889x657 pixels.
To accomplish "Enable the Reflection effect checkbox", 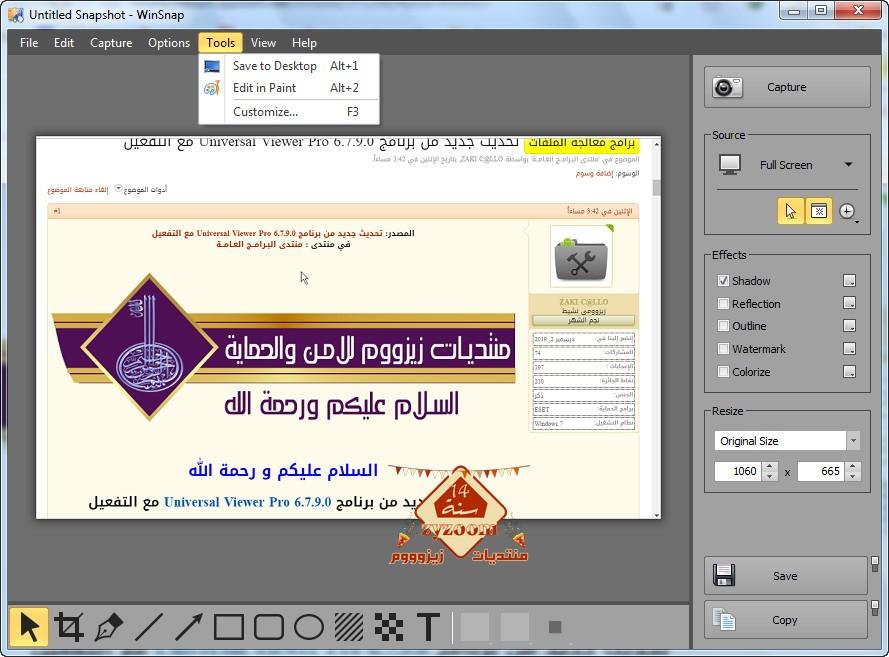I will point(723,303).
